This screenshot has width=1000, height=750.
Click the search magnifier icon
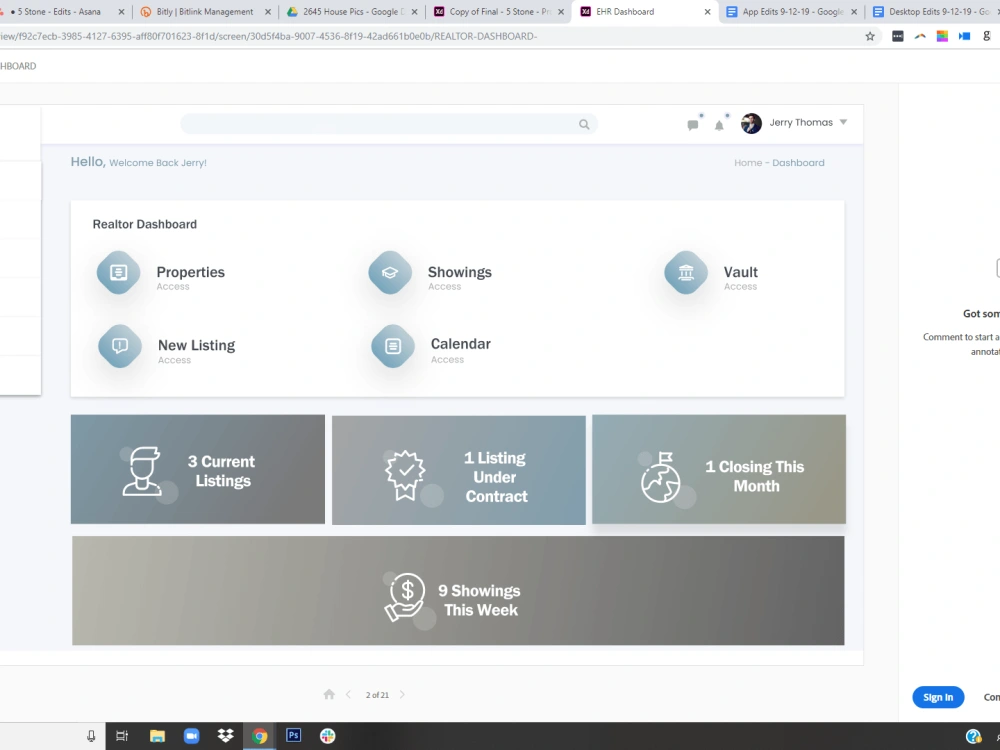point(584,124)
